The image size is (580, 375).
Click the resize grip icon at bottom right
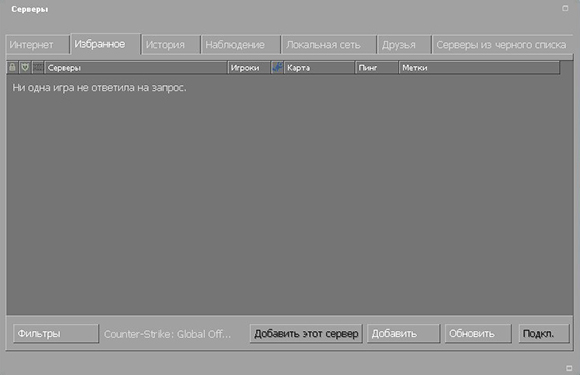[x=569, y=368]
